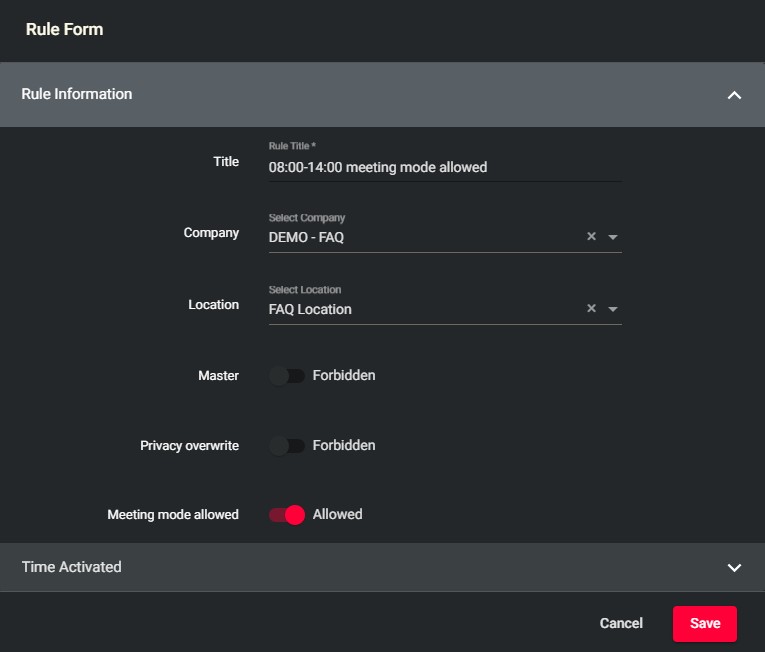Click the FAQ Location selection field
This screenshot has width=765, height=652.
point(420,310)
